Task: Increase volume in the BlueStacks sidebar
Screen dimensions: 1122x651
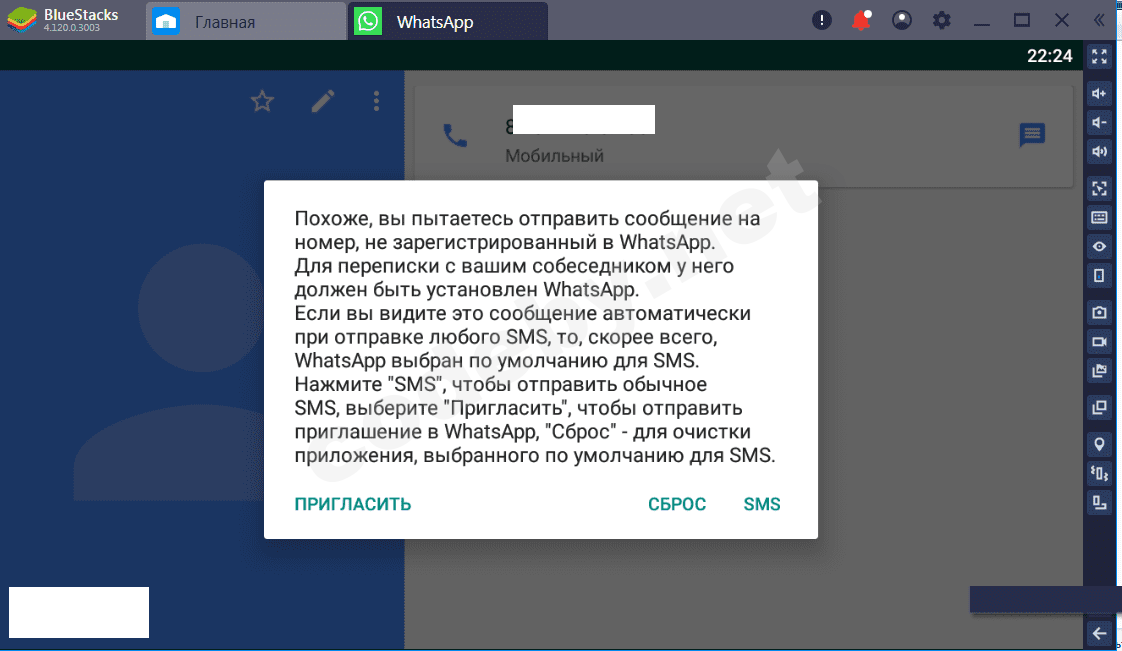Action: pyautogui.click(x=1099, y=94)
